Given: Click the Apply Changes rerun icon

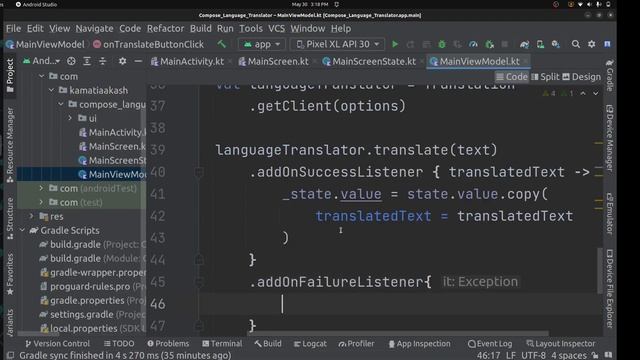Looking at the screenshot, I should tap(410, 44).
